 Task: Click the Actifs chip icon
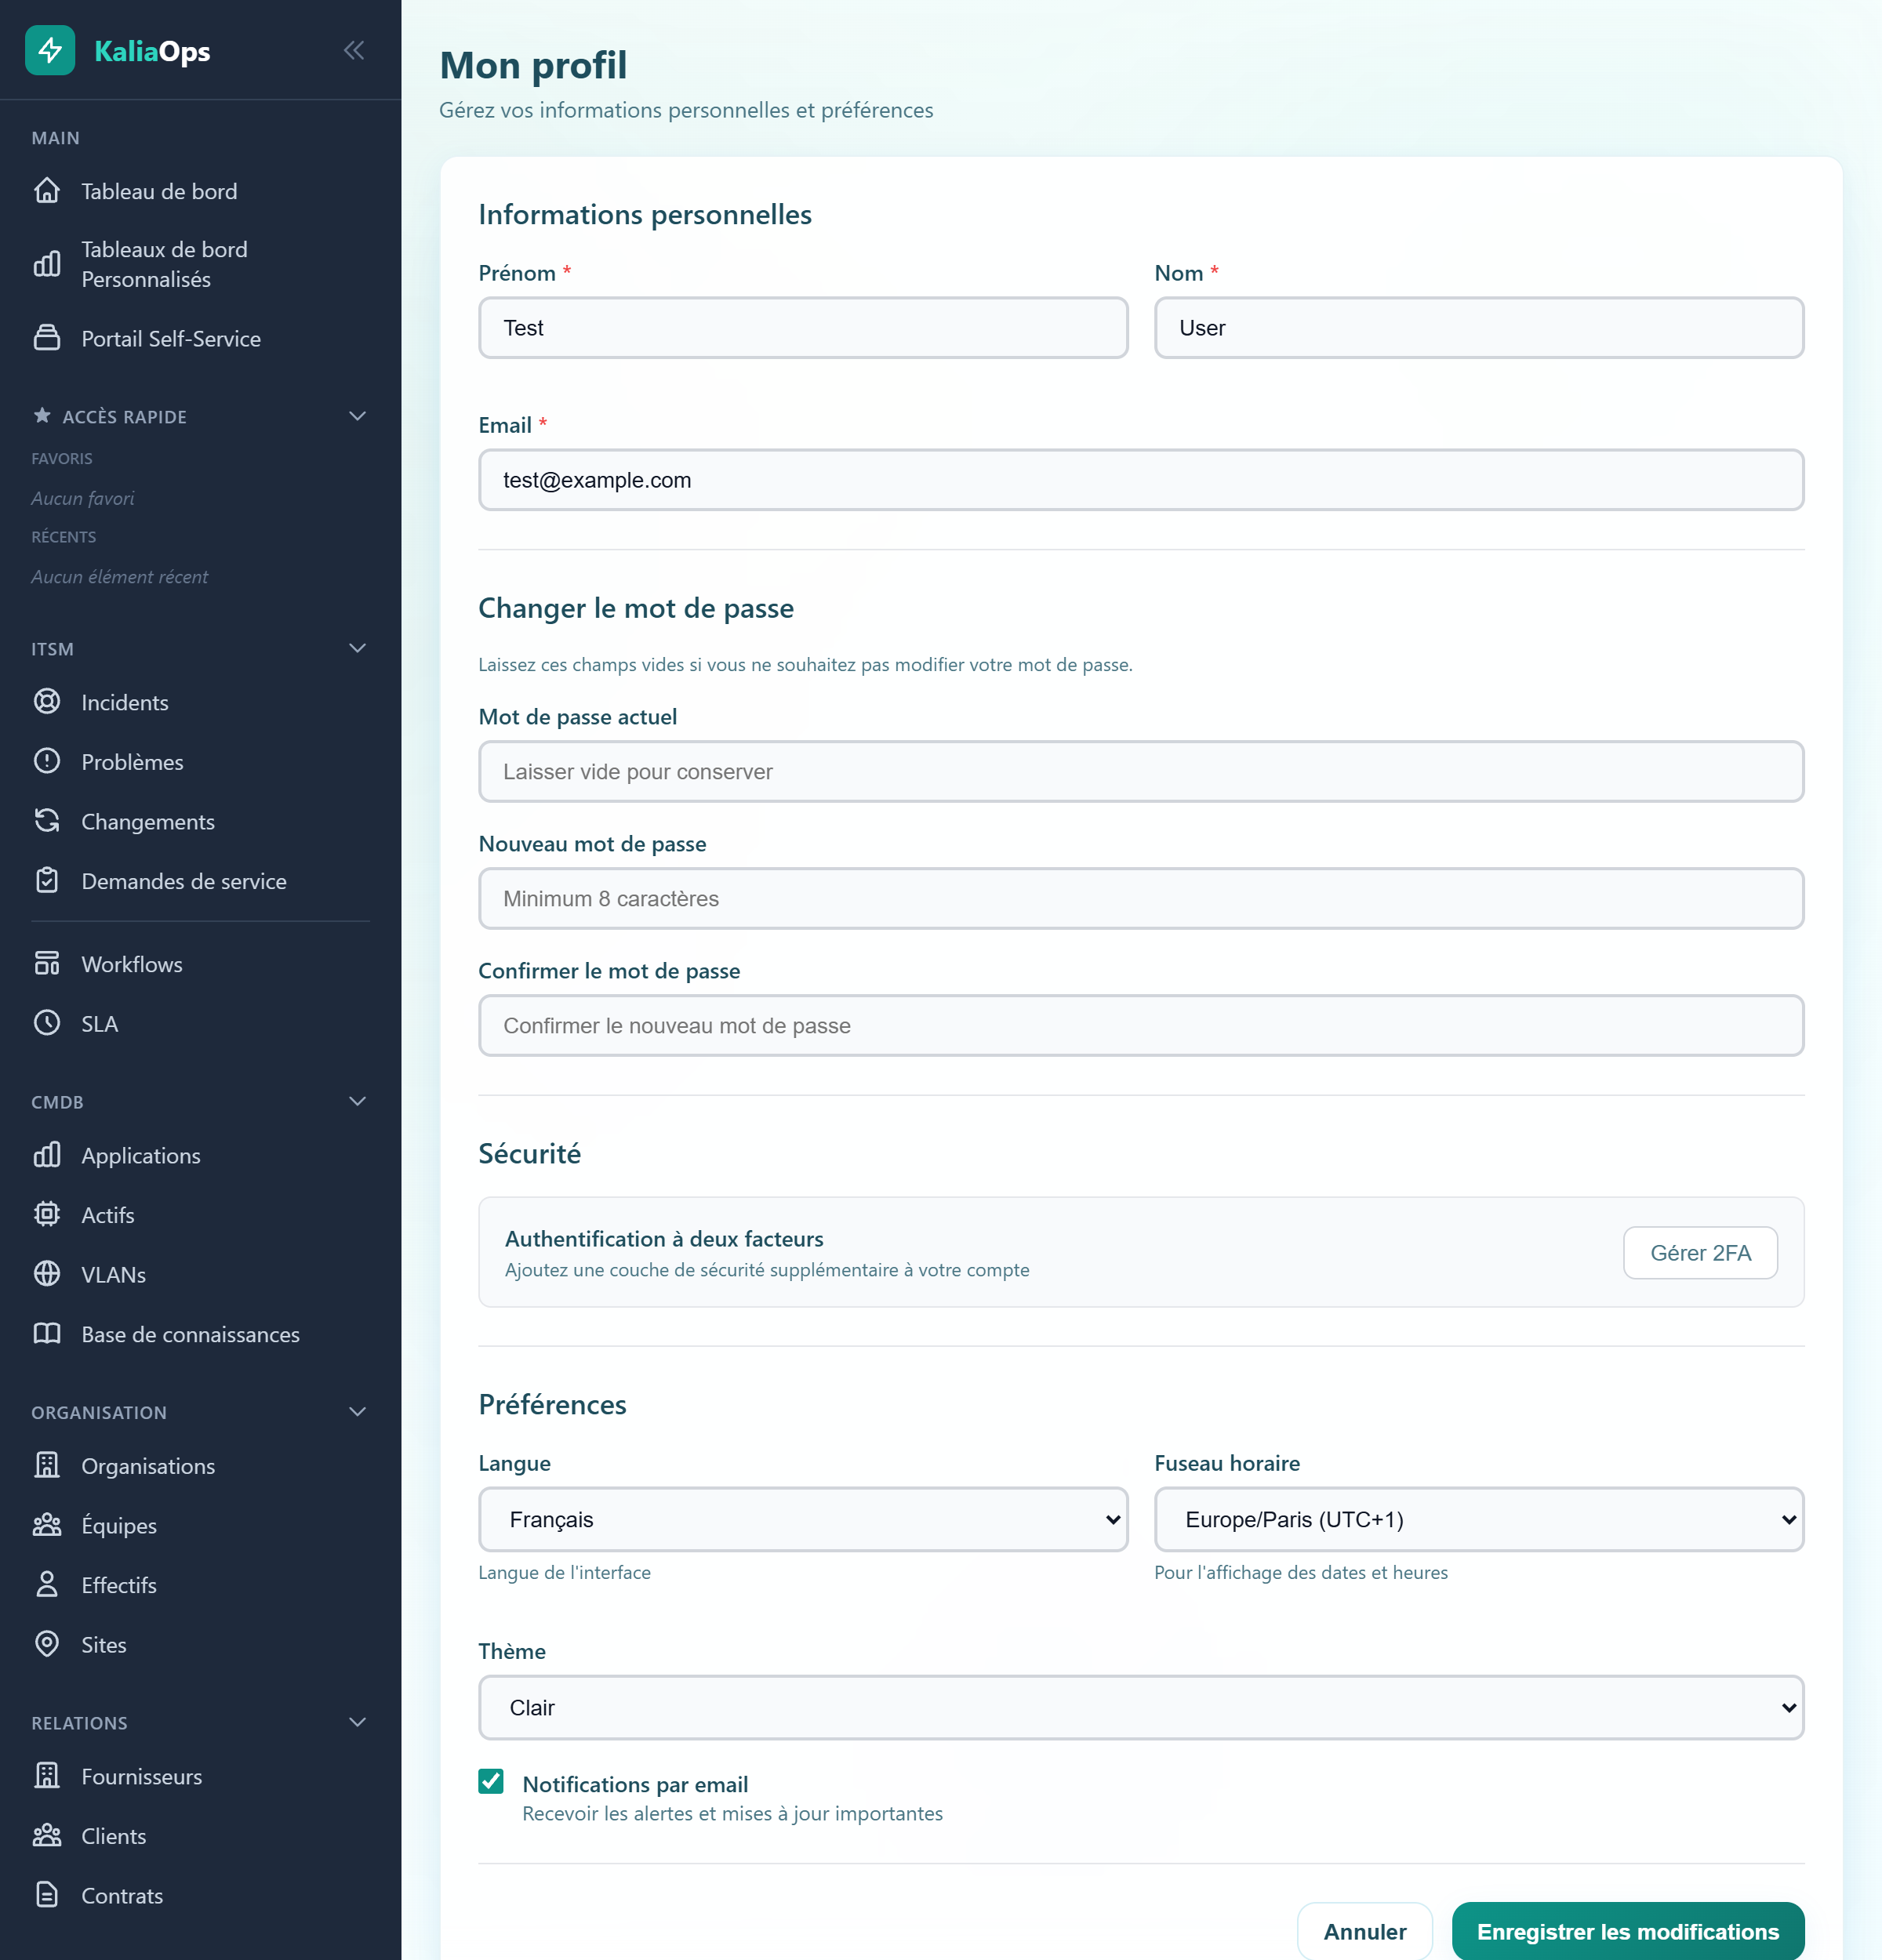click(x=47, y=1214)
